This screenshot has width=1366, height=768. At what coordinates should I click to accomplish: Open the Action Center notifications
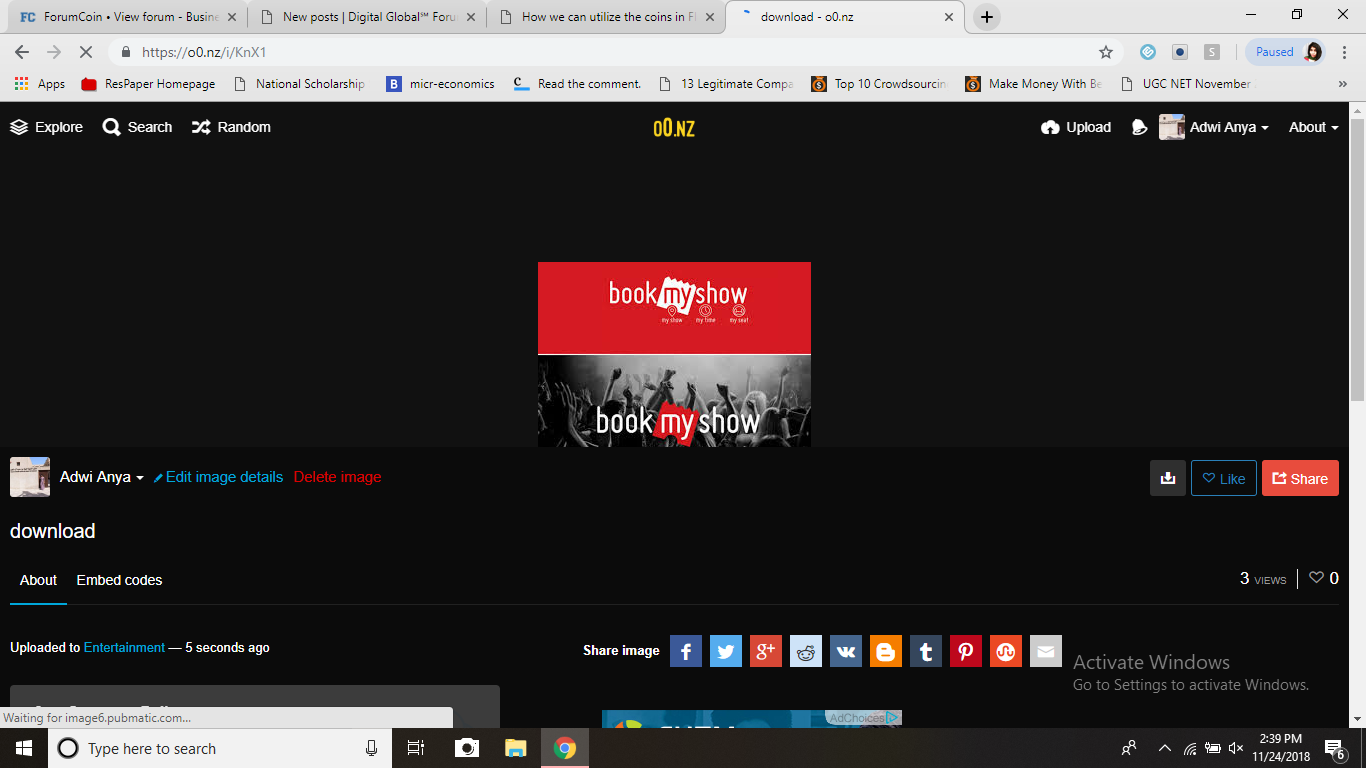tap(1334, 748)
